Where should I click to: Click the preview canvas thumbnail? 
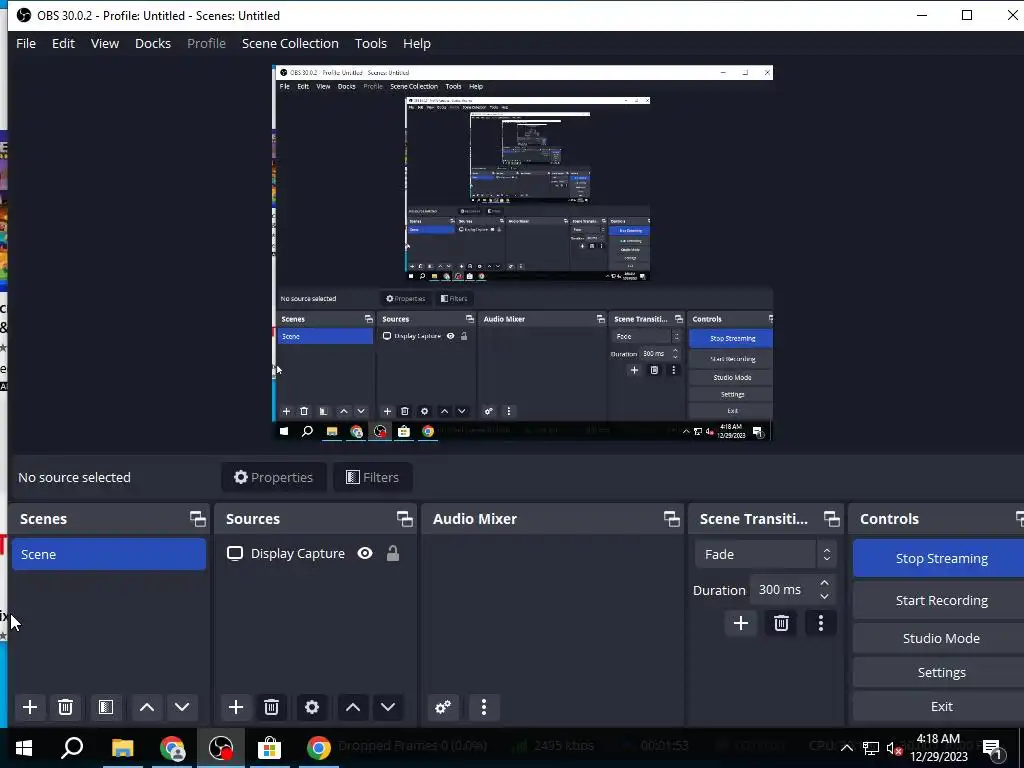(x=522, y=253)
